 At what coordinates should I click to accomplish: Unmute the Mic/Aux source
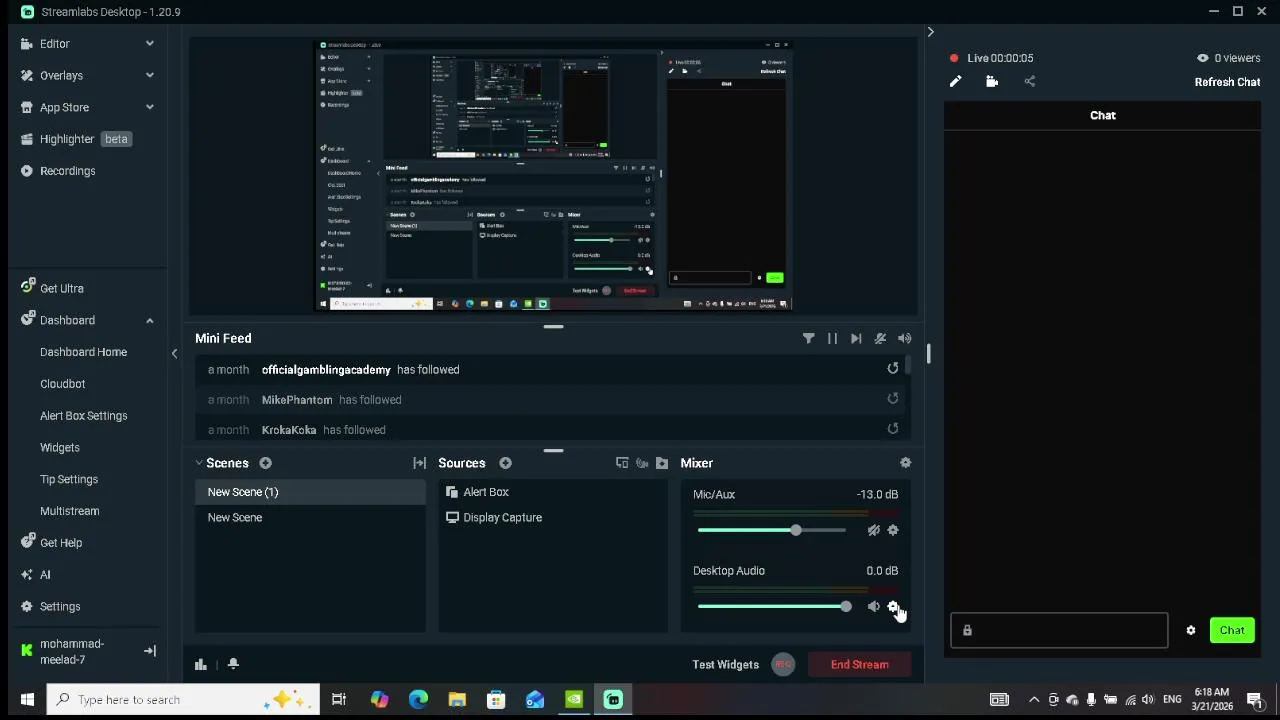coord(873,530)
